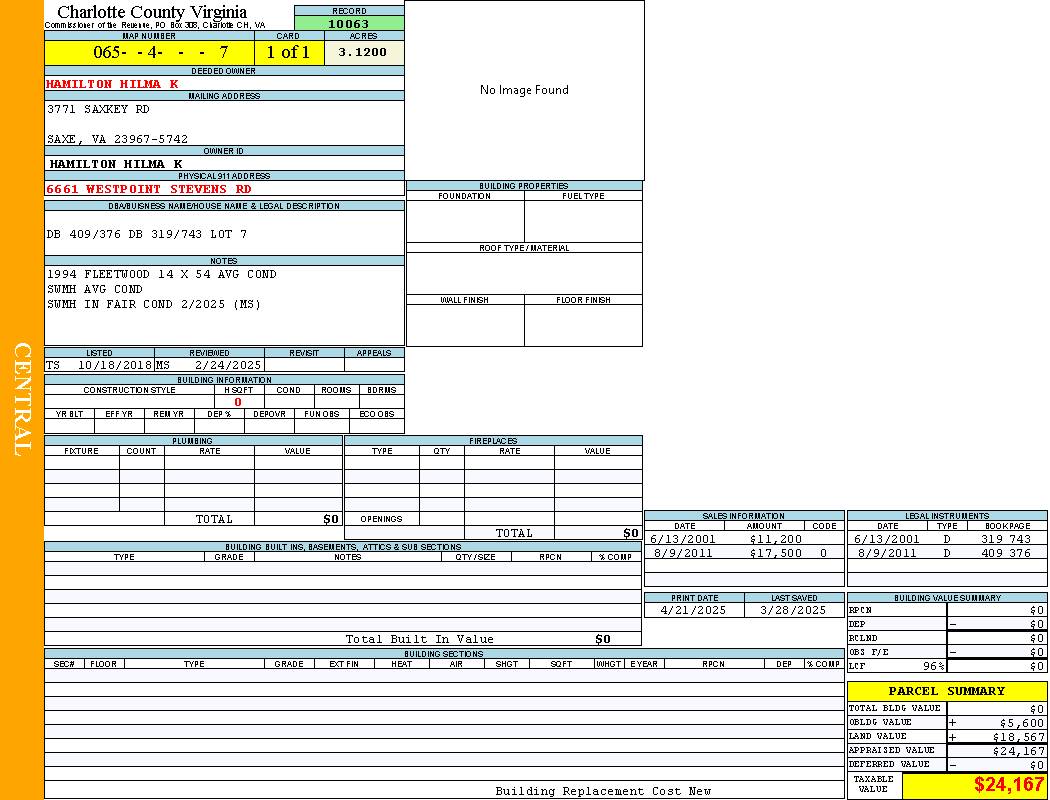The height and width of the screenshot is (800, 1050).
Task: Click the card '1 of 1' field
Action: coord(288,52)
